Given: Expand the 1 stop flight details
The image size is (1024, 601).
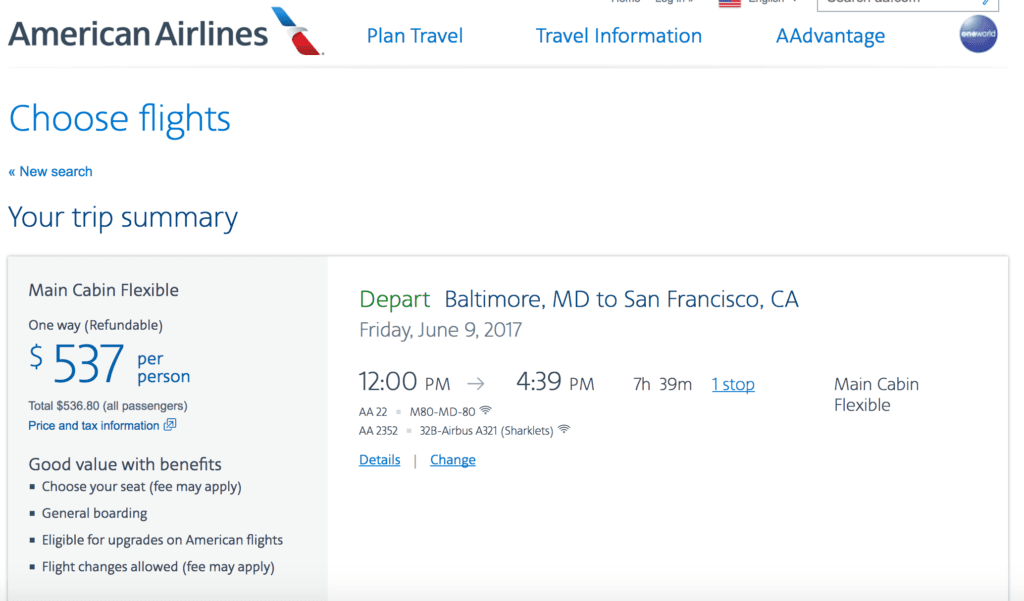Looking at the screenshot, I should 733,384.
